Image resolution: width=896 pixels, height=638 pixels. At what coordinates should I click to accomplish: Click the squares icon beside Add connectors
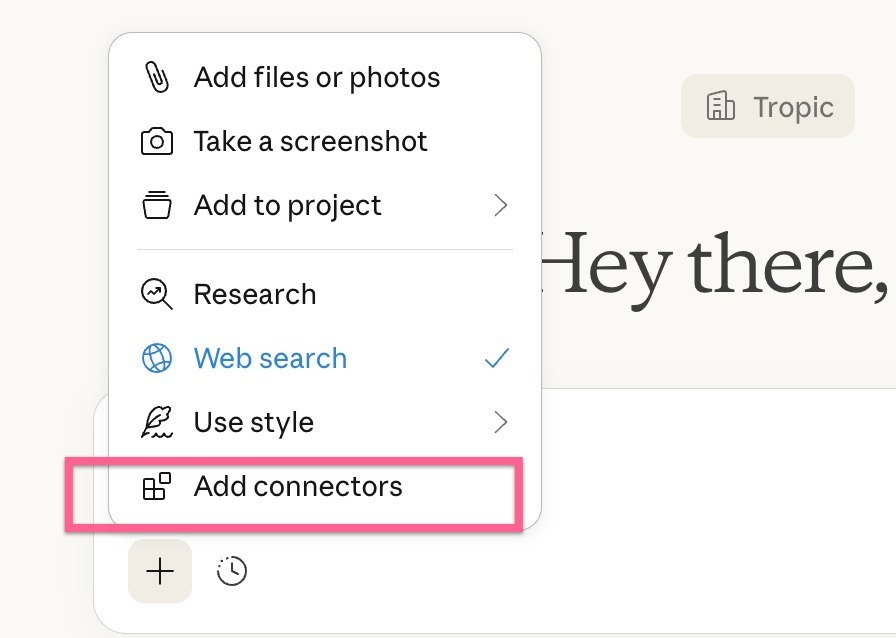(x=156, y=487)
